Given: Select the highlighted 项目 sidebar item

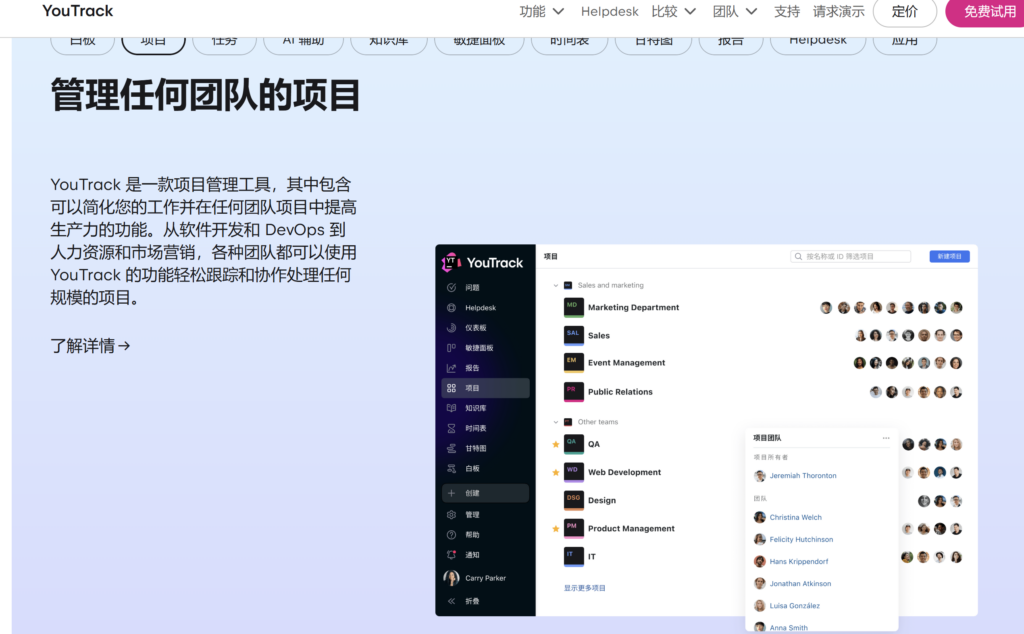Looking at the screenshot, I should pyautogui.click(x=485, y=388).
